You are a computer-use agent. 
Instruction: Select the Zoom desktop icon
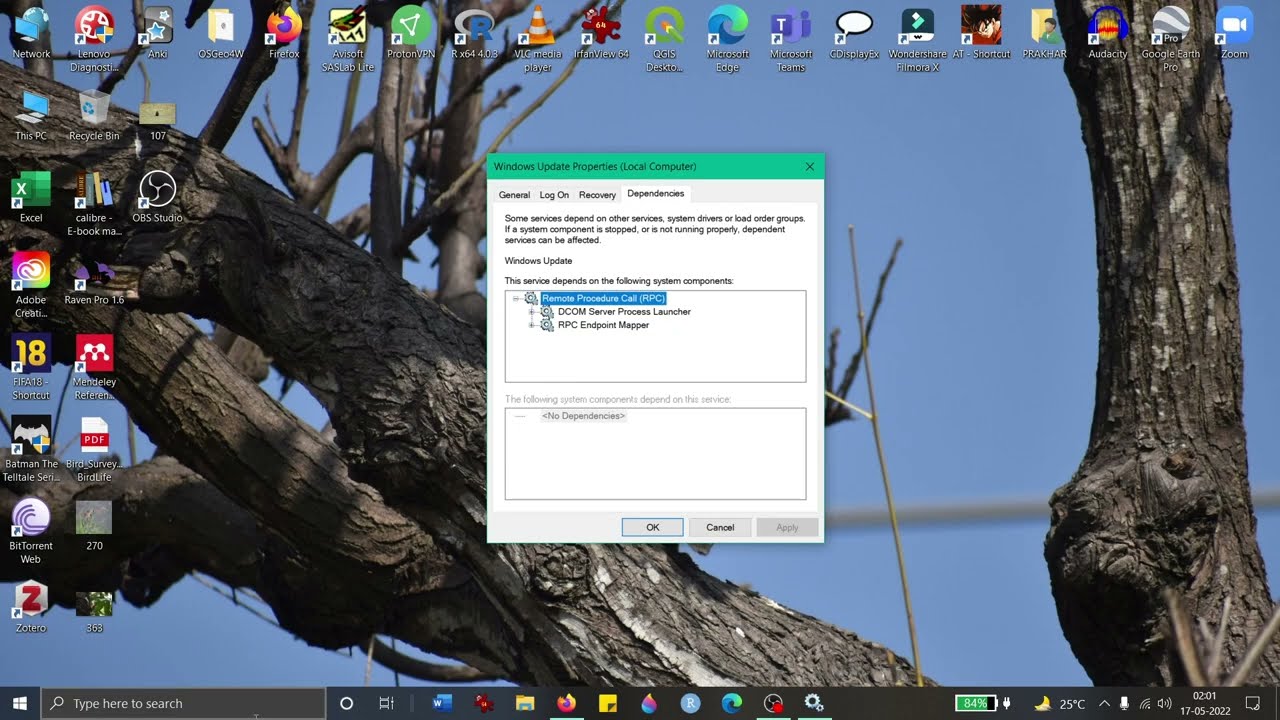[1234, 33]
